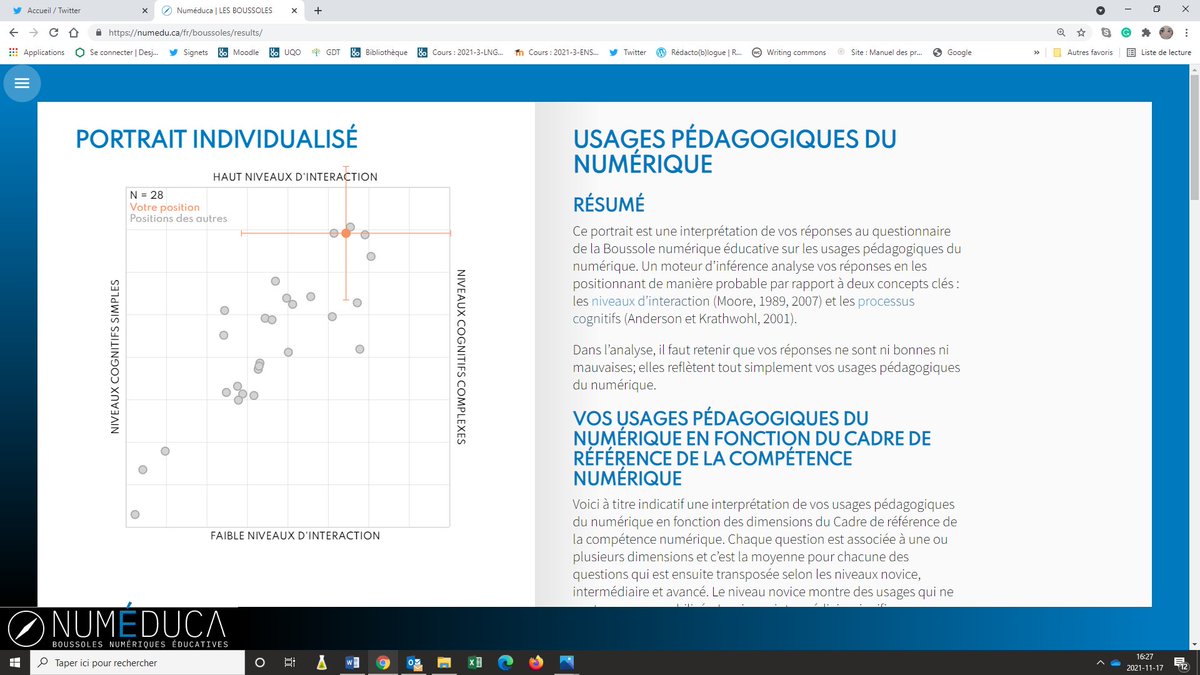Select the Numéduca | LES BOUSSOLES tab
1200x675 pixels.
[x=231, y=10]
